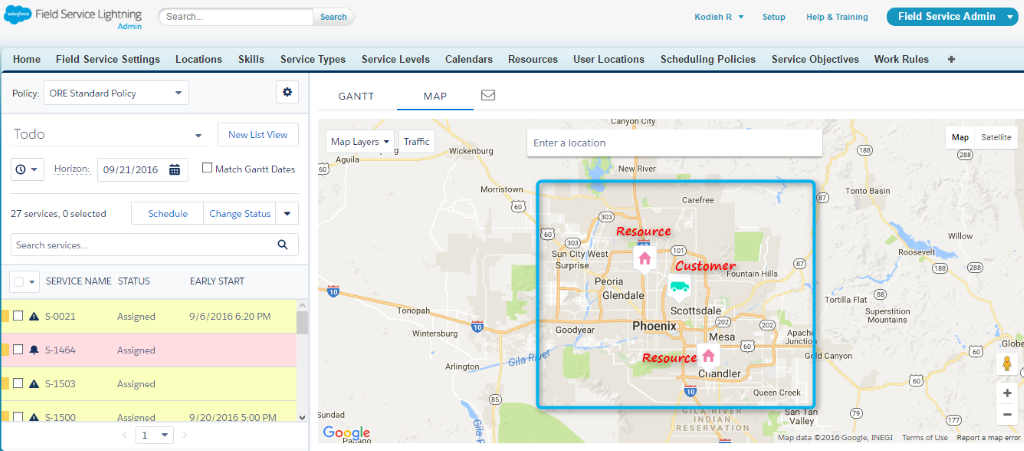Zoom in the map with plus button
The image size is (1024, 451).
coord(1006,393)
